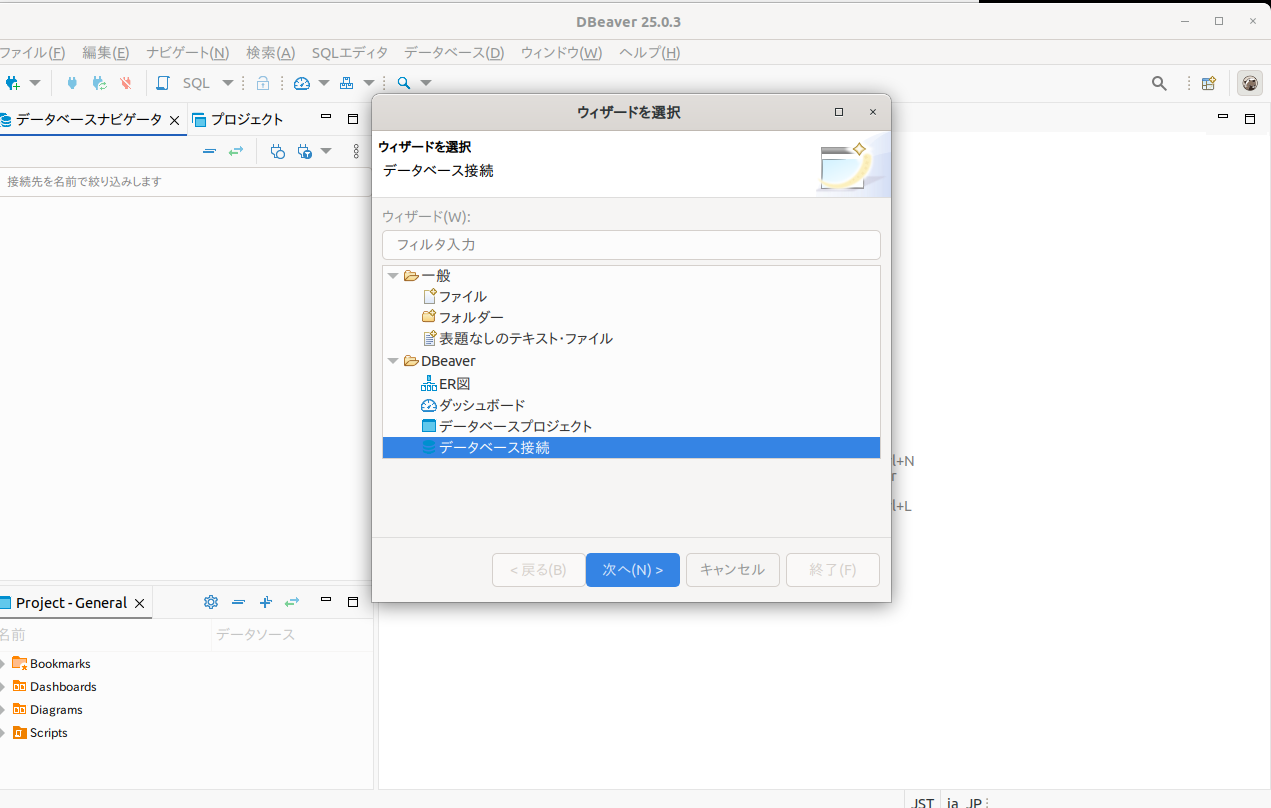Click the new connection folder icon in navigator

point(278,151)
